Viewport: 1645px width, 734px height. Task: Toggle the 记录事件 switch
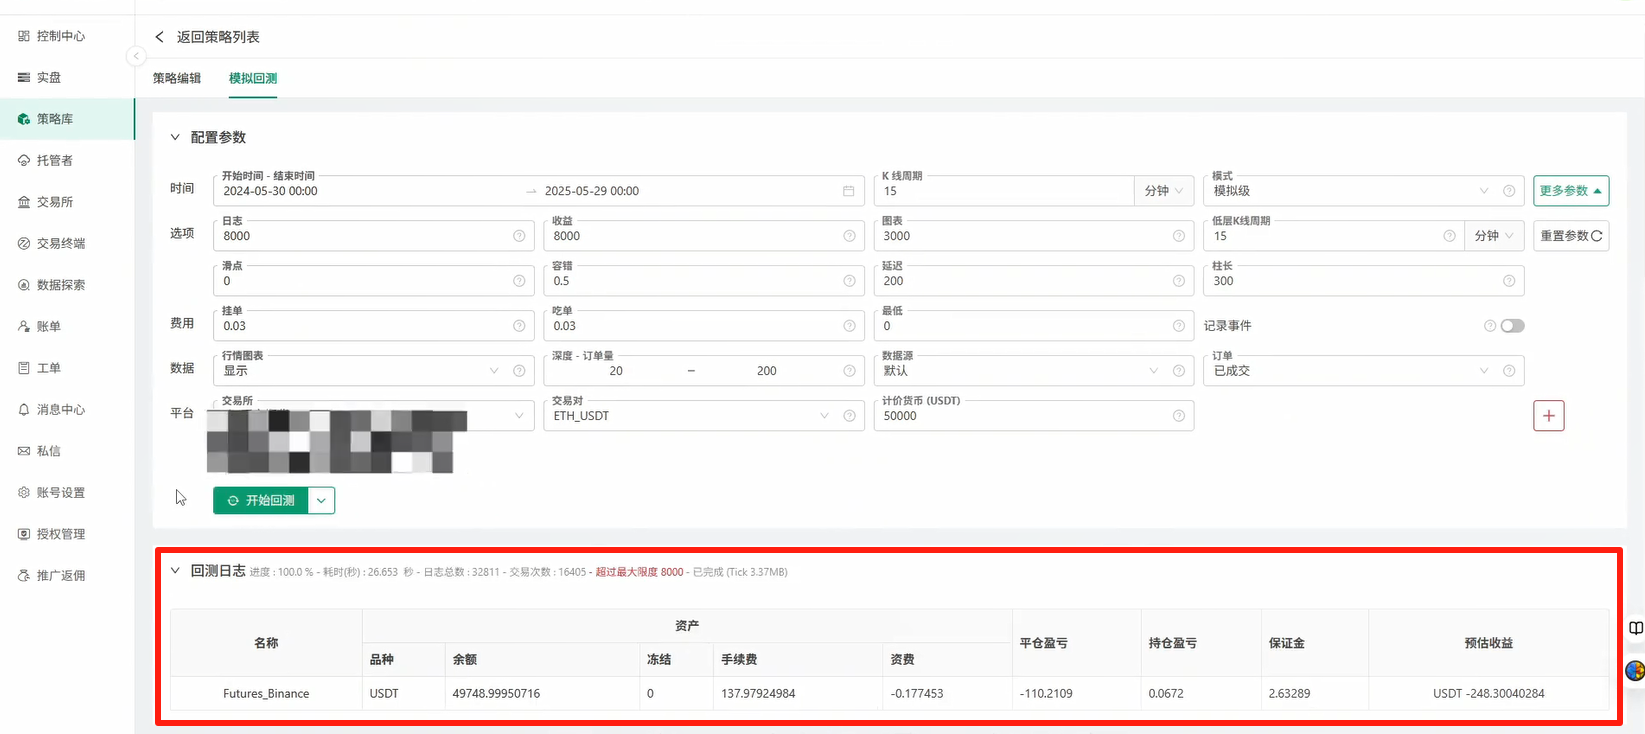point(1512,326)
